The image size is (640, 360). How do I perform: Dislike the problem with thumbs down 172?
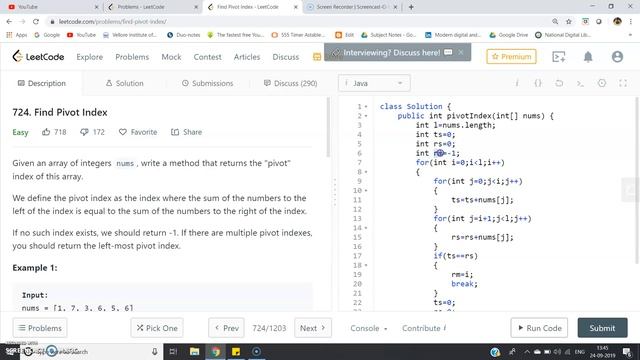click(x=84, y=132)
